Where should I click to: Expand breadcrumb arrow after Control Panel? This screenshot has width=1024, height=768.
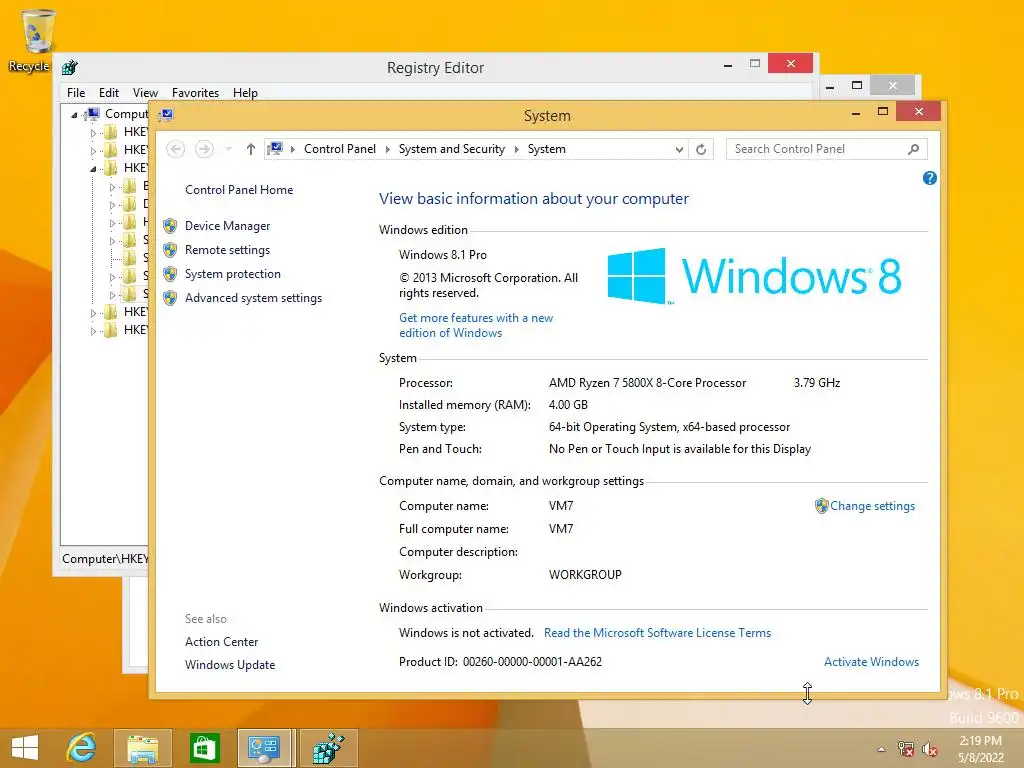tap(387, 149)
